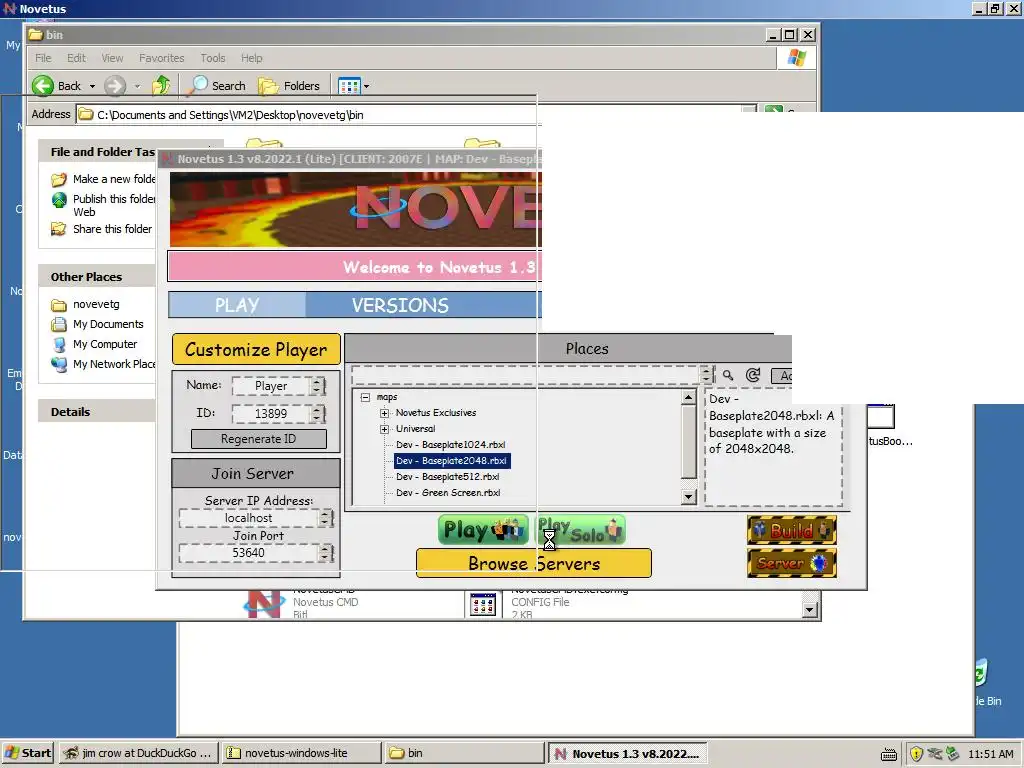Click the Name field stepper
The height and width of the screenshot is (768, 1024).
click(317, 386)
